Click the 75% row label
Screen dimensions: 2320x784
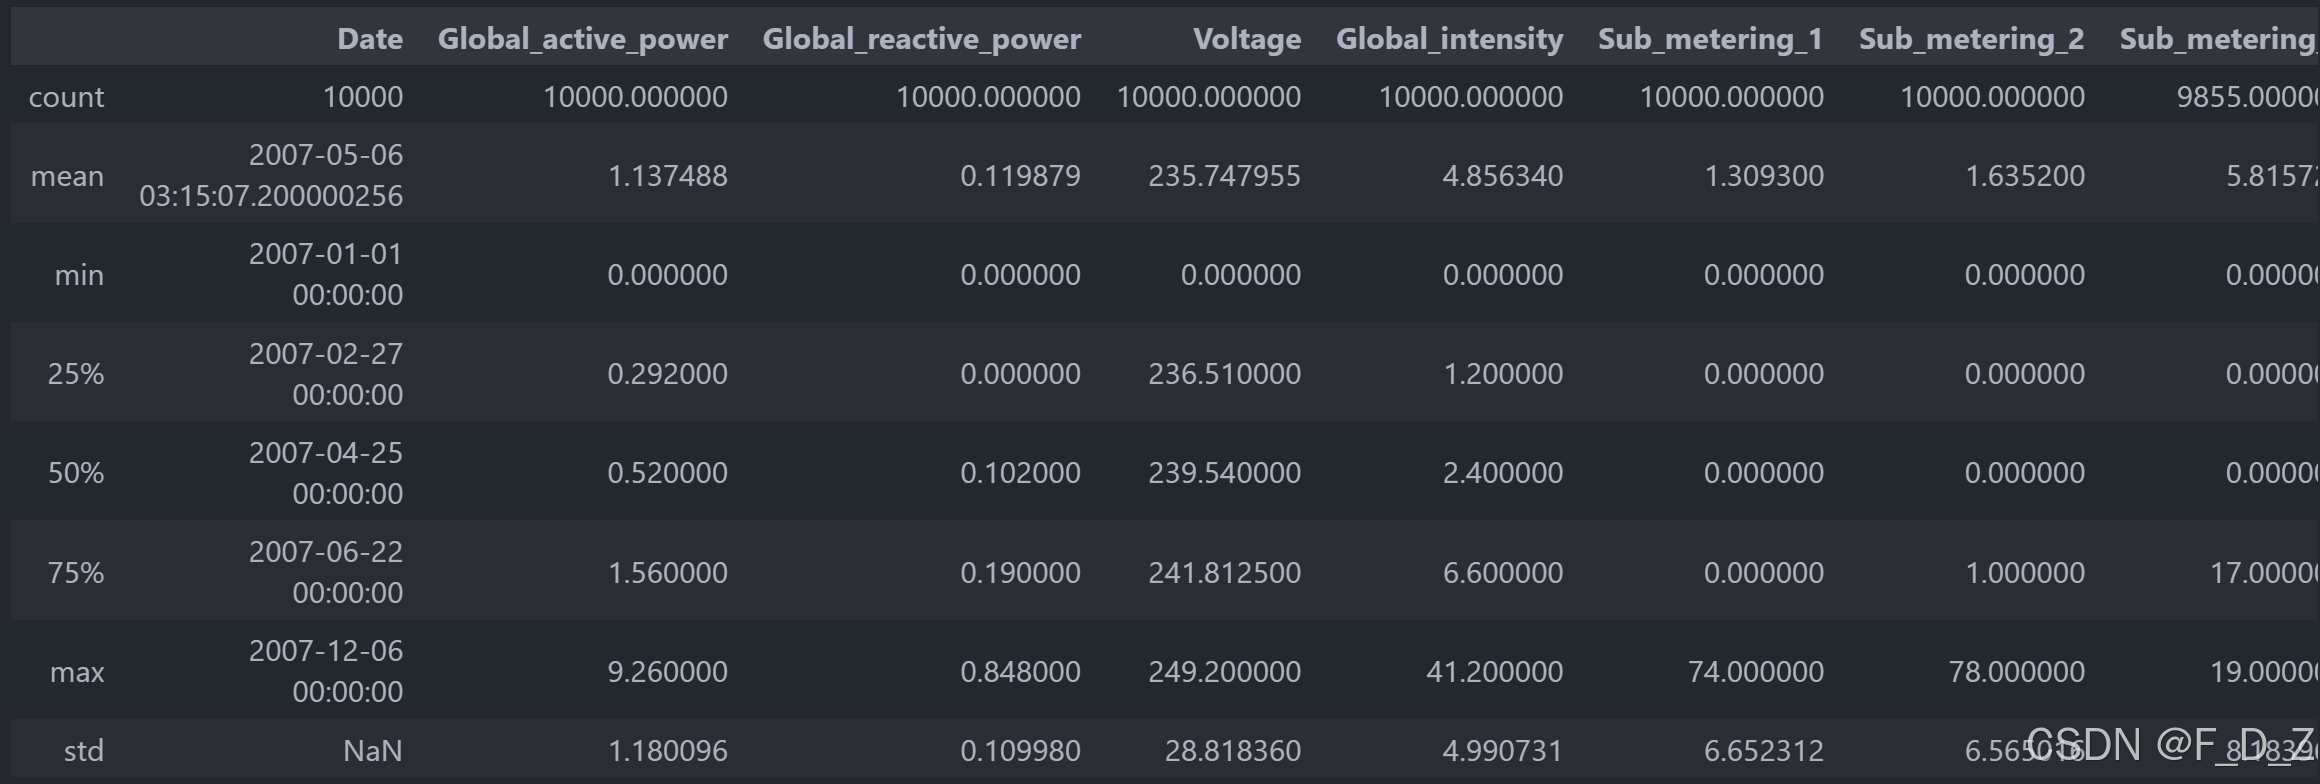(x=76, y=573)
